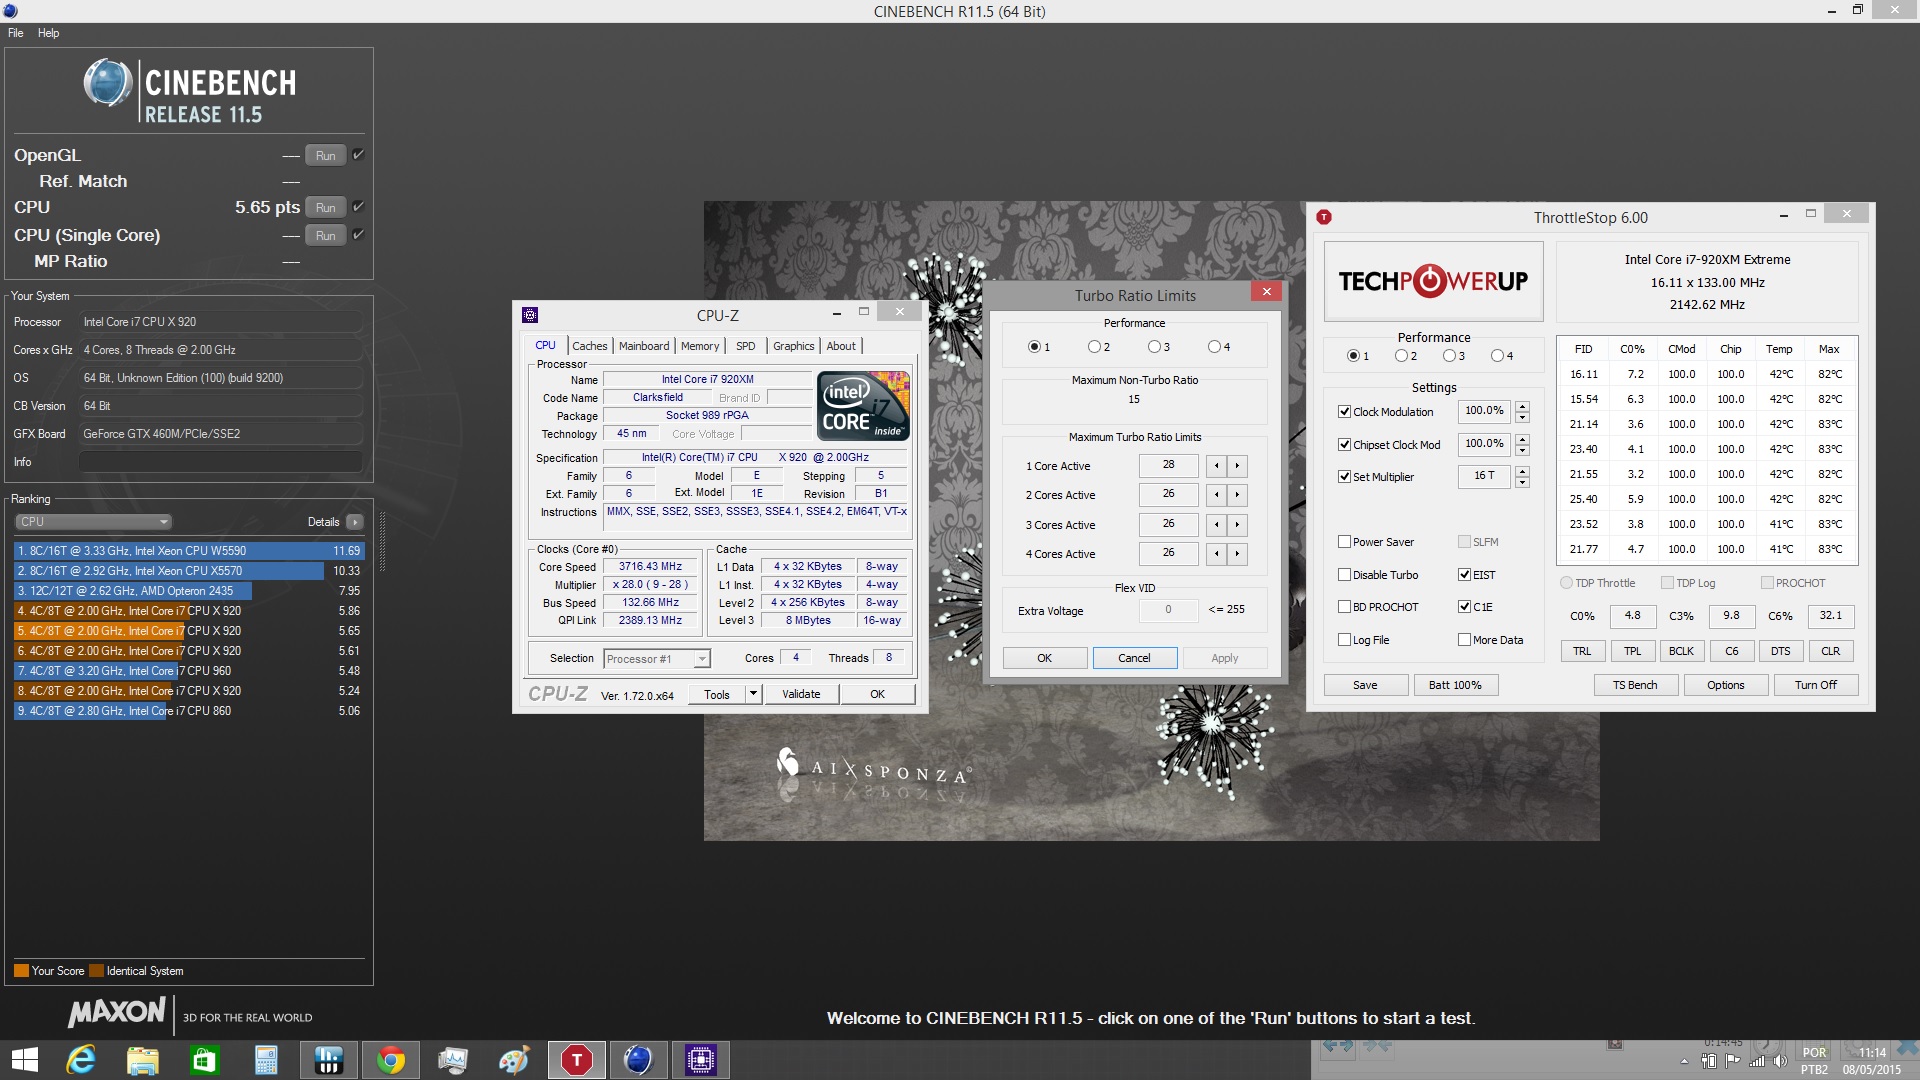
Task: Enable Disable Turbo checkbox
Action: tap(1344, 575)
